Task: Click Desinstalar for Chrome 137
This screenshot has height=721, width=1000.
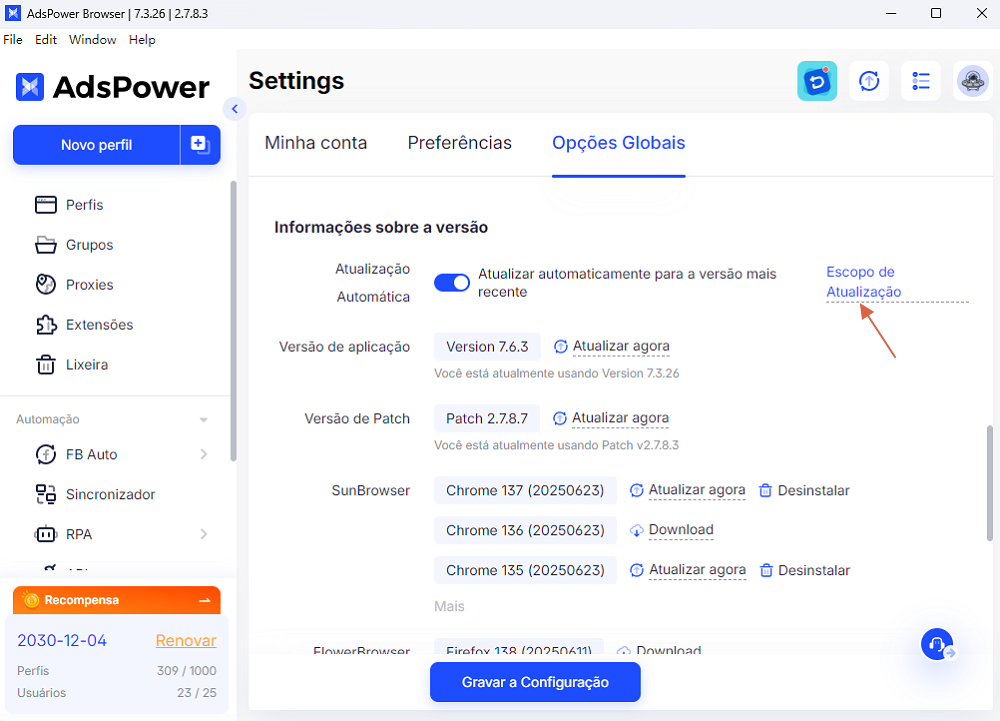Action: point(814,490)
